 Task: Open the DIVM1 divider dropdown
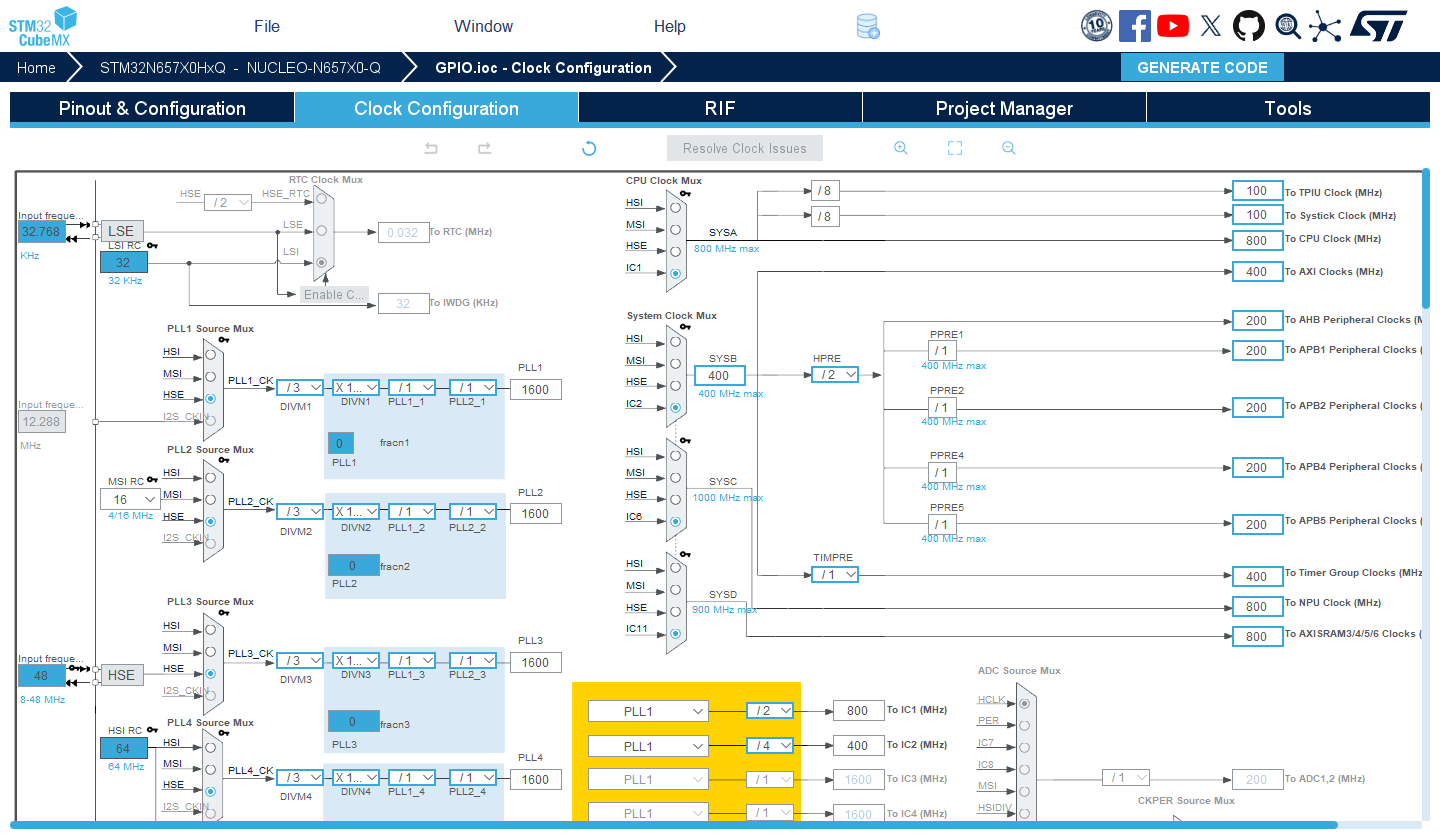pos(300,388)
